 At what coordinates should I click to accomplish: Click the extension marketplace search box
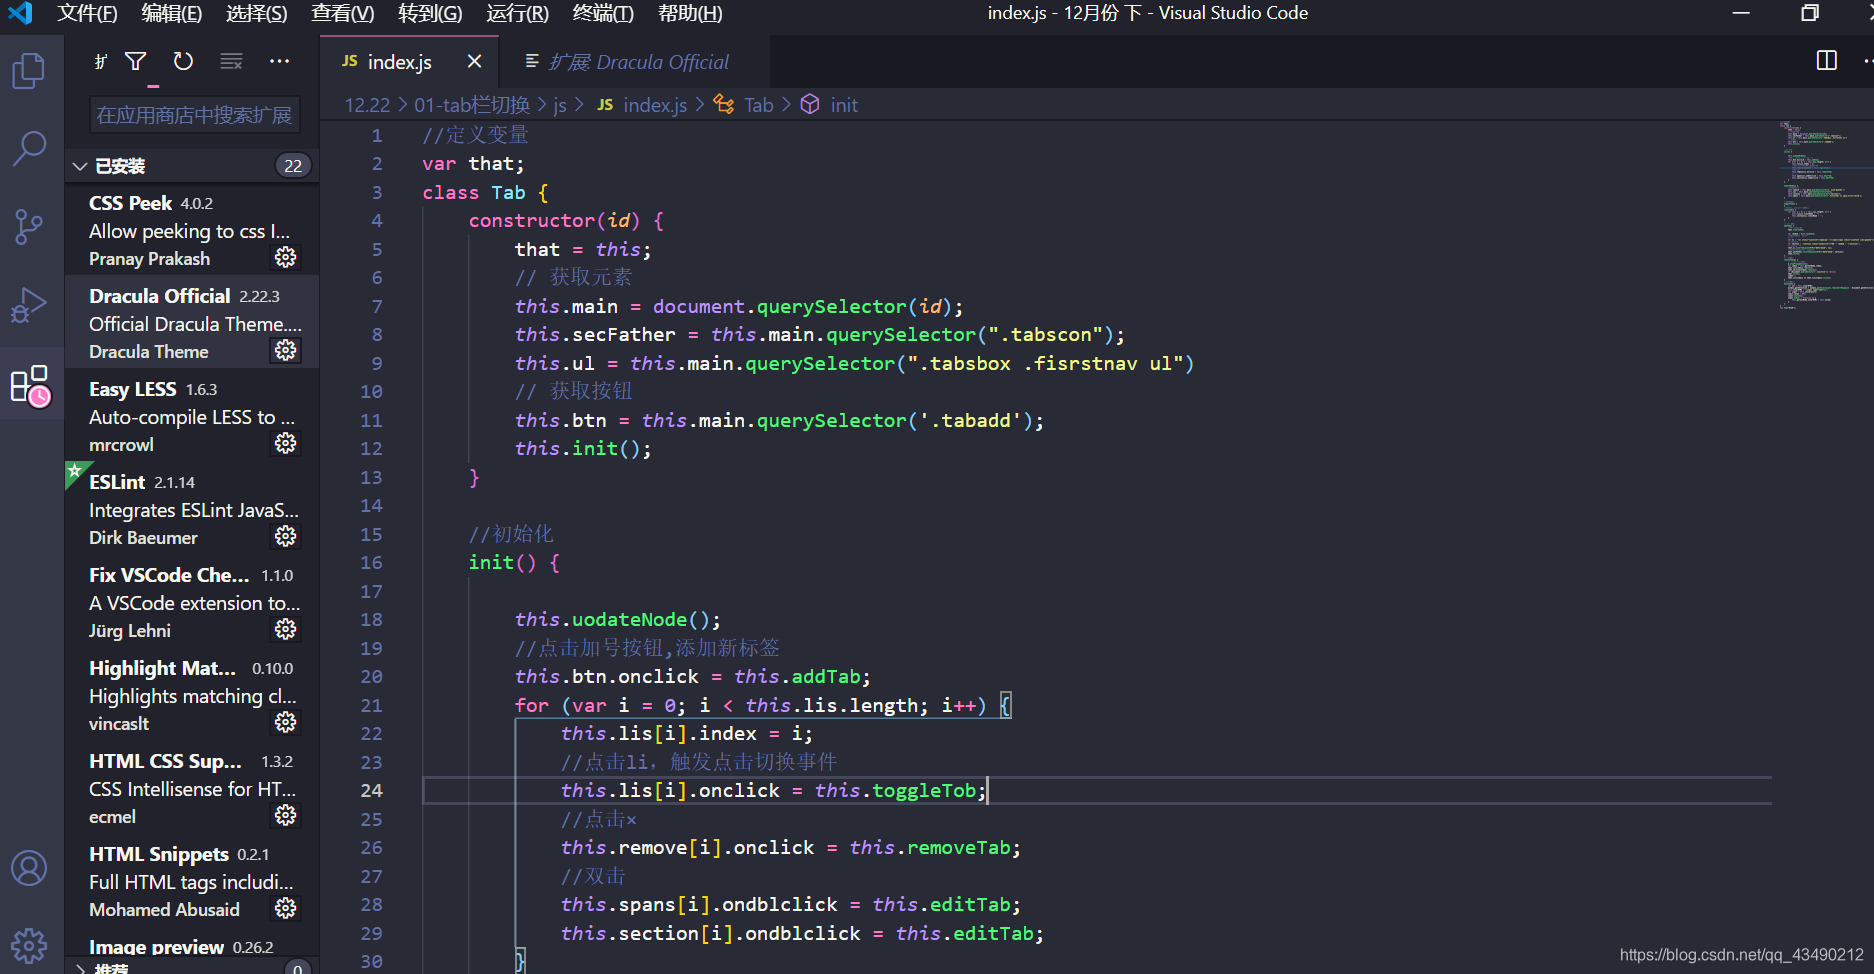pyautogui.click(x=194, y=115)
